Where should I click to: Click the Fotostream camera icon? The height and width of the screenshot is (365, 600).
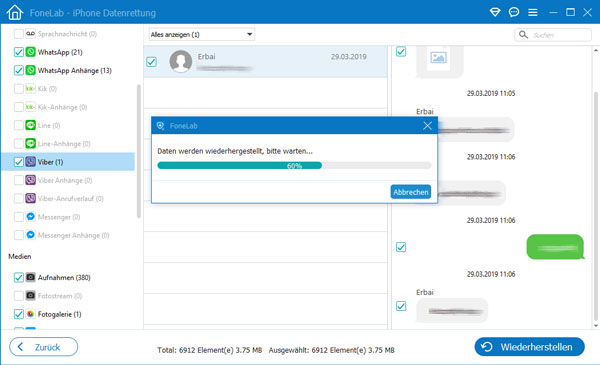[x=31, y=296]
